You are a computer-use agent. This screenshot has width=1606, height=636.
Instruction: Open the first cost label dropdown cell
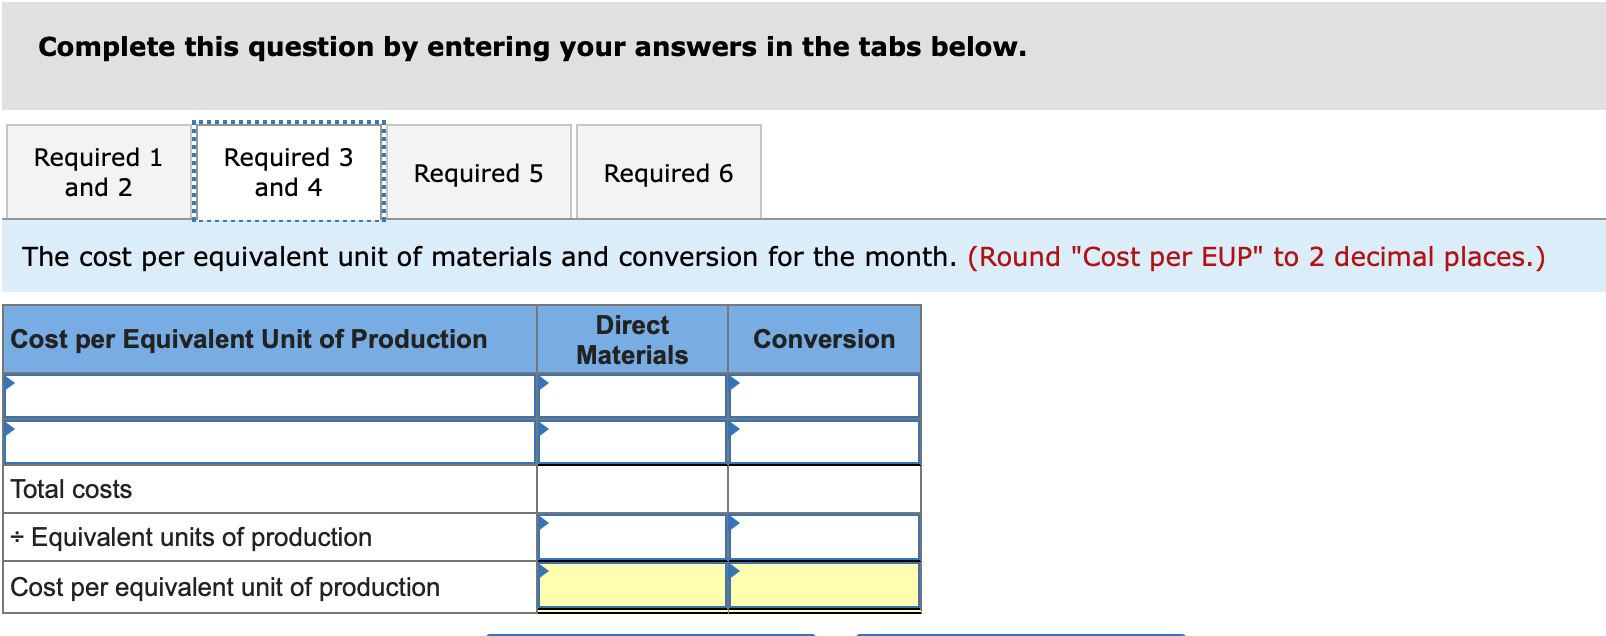tap(270, 396)
